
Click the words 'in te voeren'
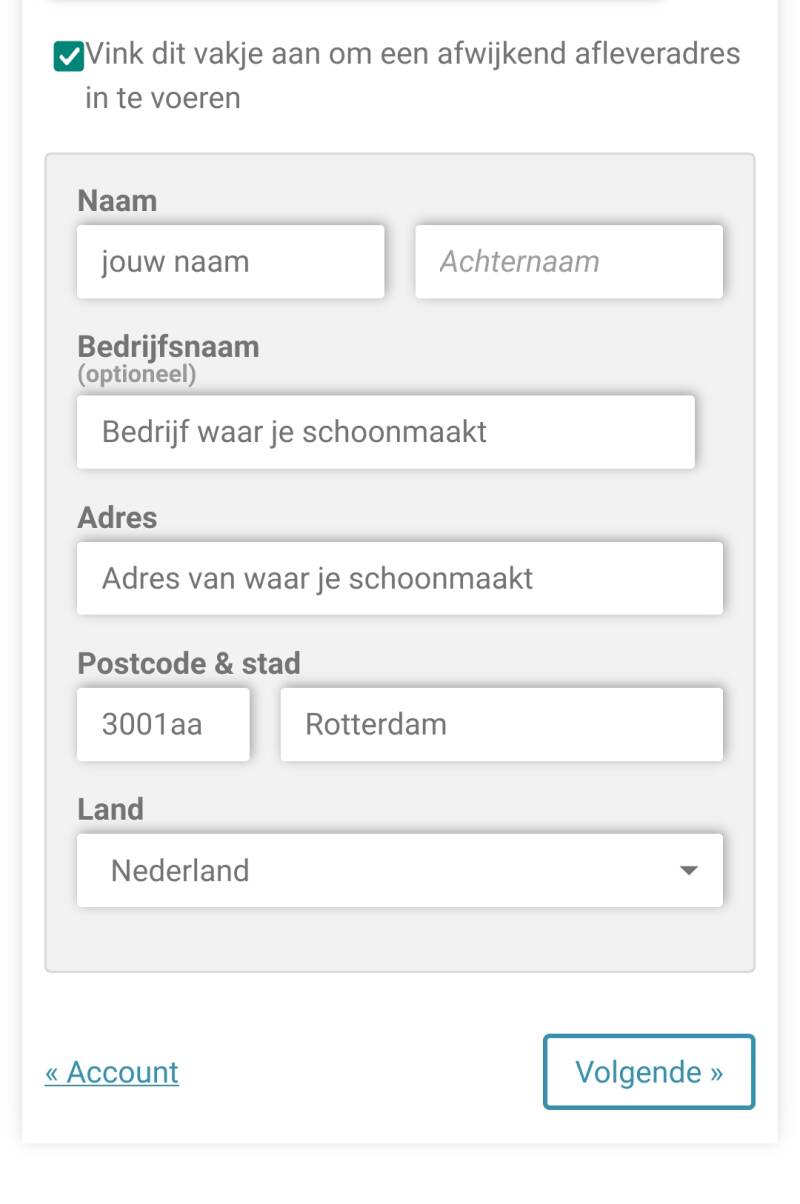coord(163,98)
